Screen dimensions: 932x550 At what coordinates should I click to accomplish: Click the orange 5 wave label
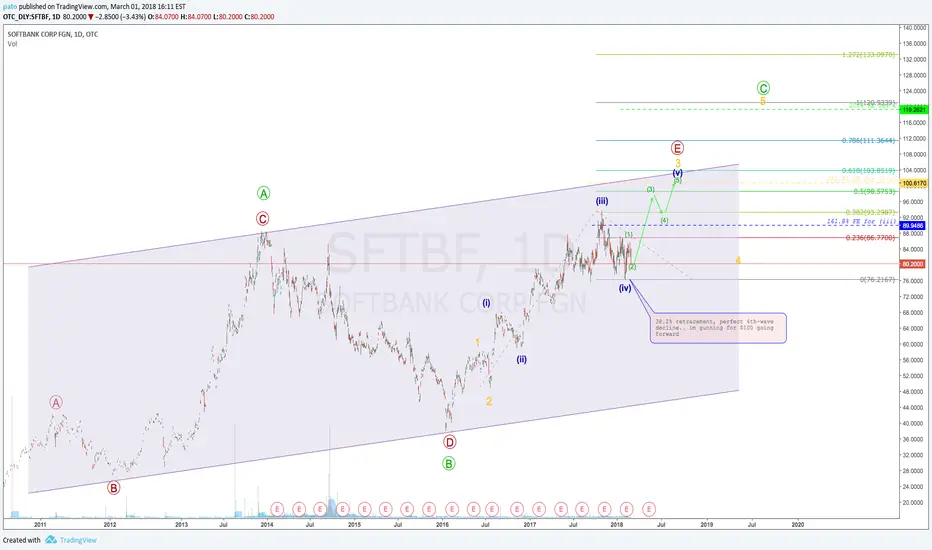coord(763,102)
